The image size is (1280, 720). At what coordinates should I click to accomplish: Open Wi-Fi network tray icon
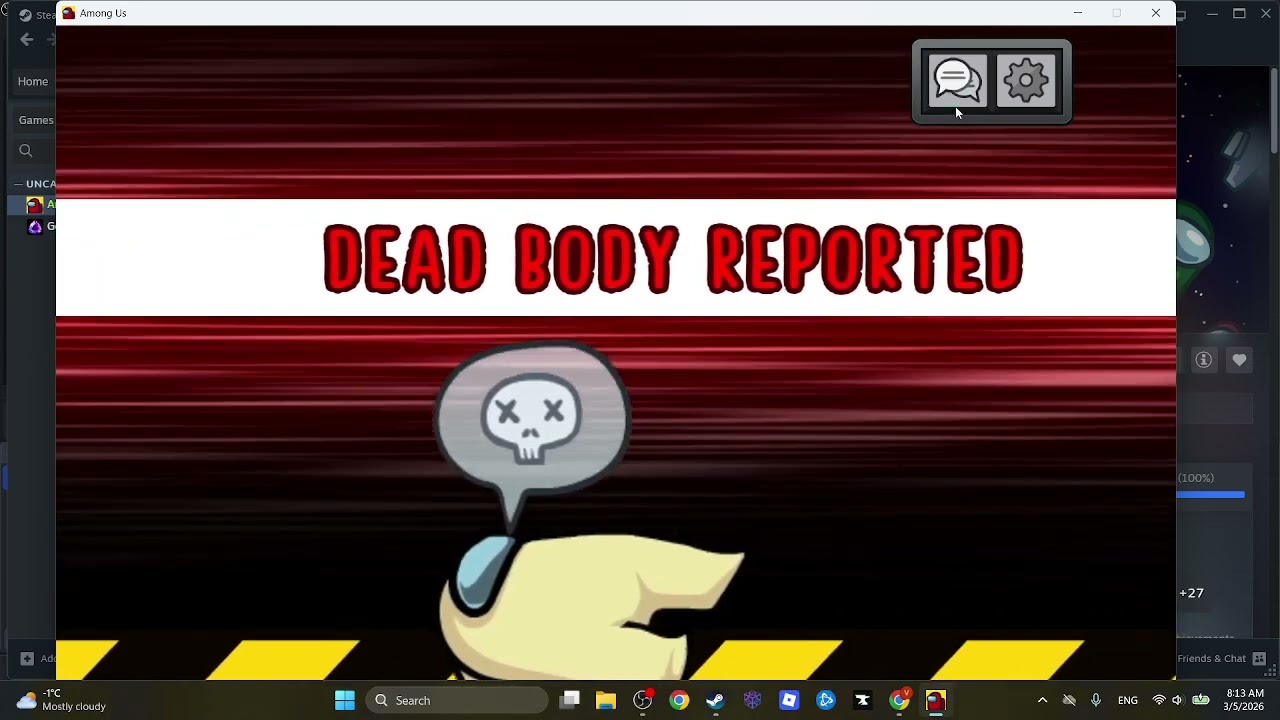click(x=1159, y=700)
